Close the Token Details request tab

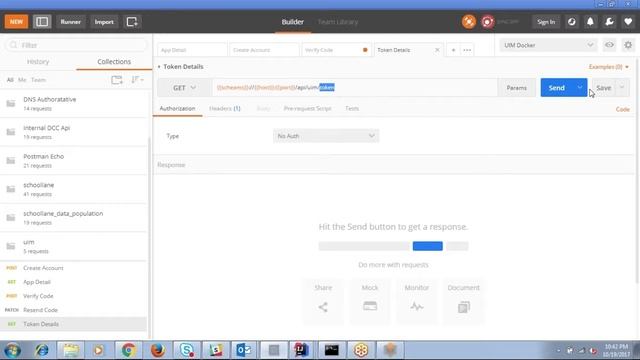click(437, 50)
